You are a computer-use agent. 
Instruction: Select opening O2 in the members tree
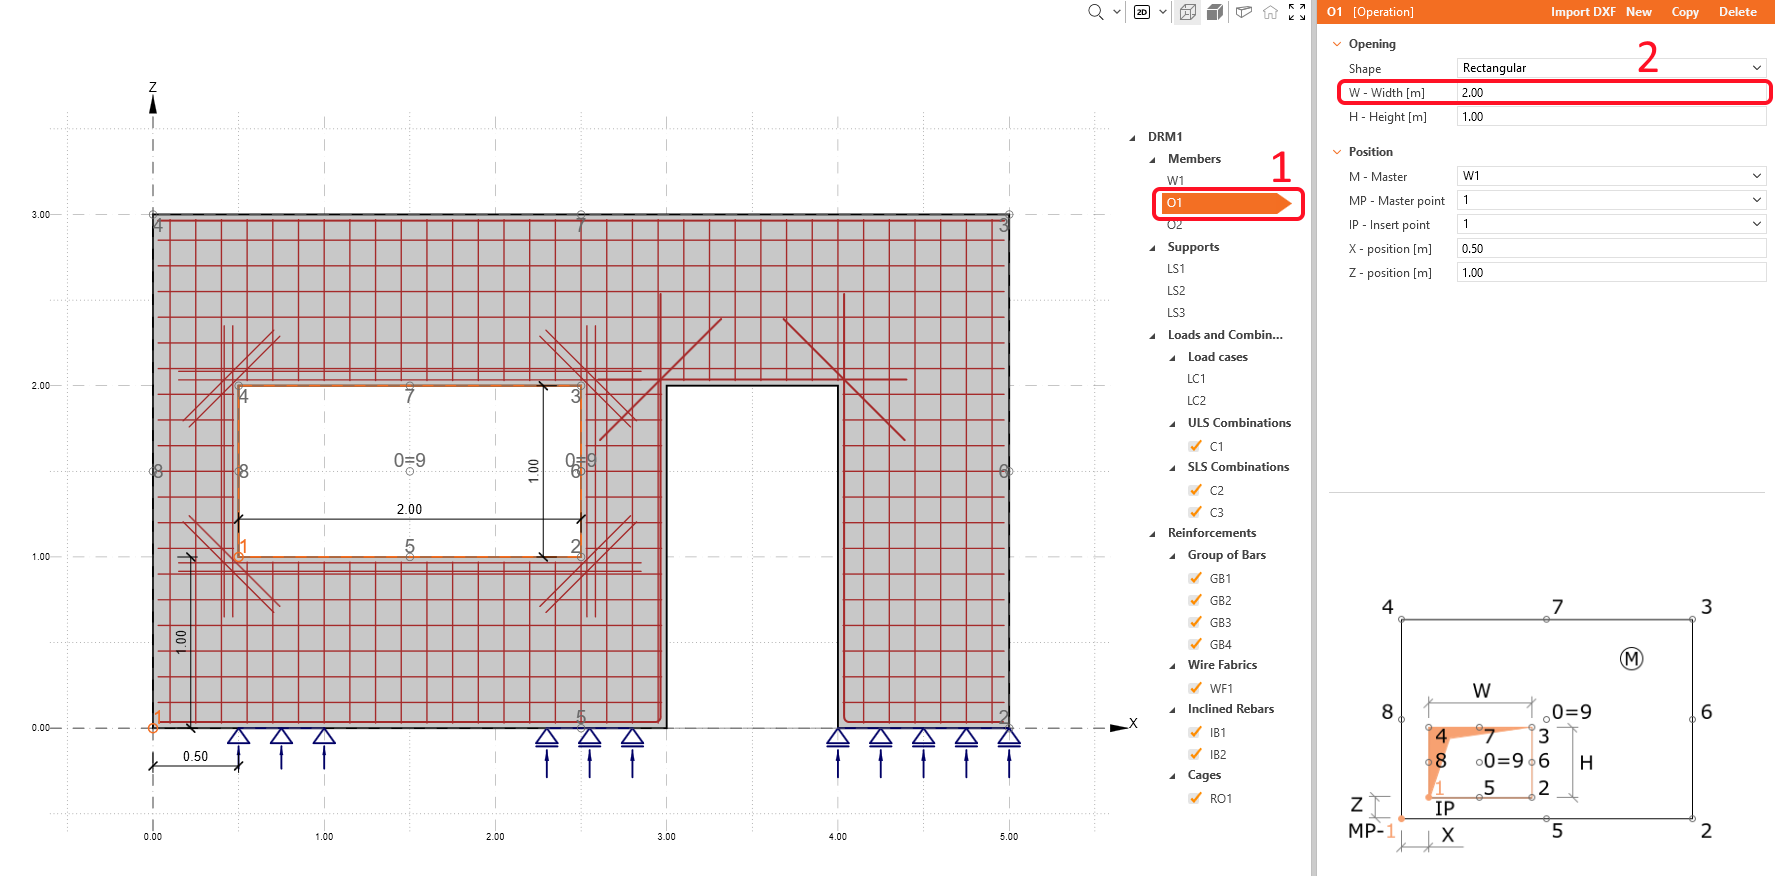coord(1175,225)
